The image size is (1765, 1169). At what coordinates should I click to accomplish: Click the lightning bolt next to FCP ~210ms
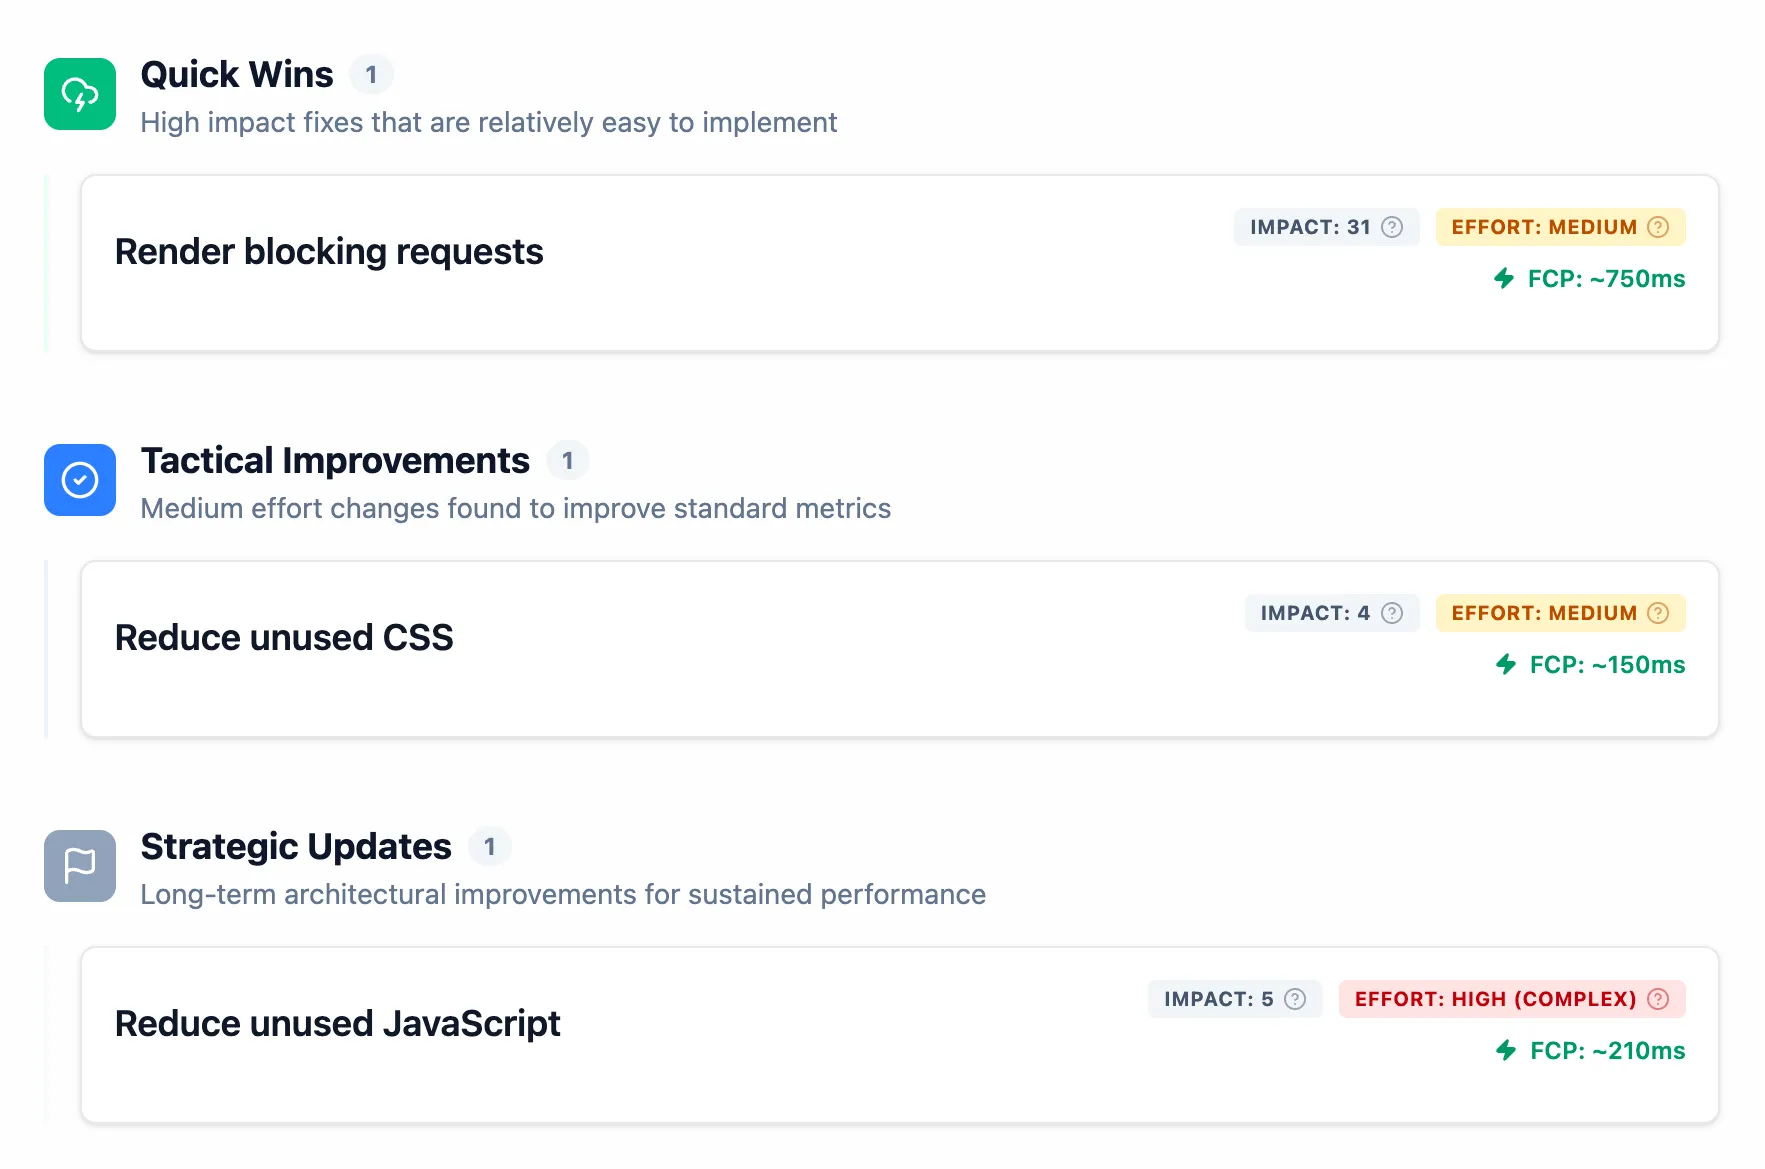(1506, 1051)
